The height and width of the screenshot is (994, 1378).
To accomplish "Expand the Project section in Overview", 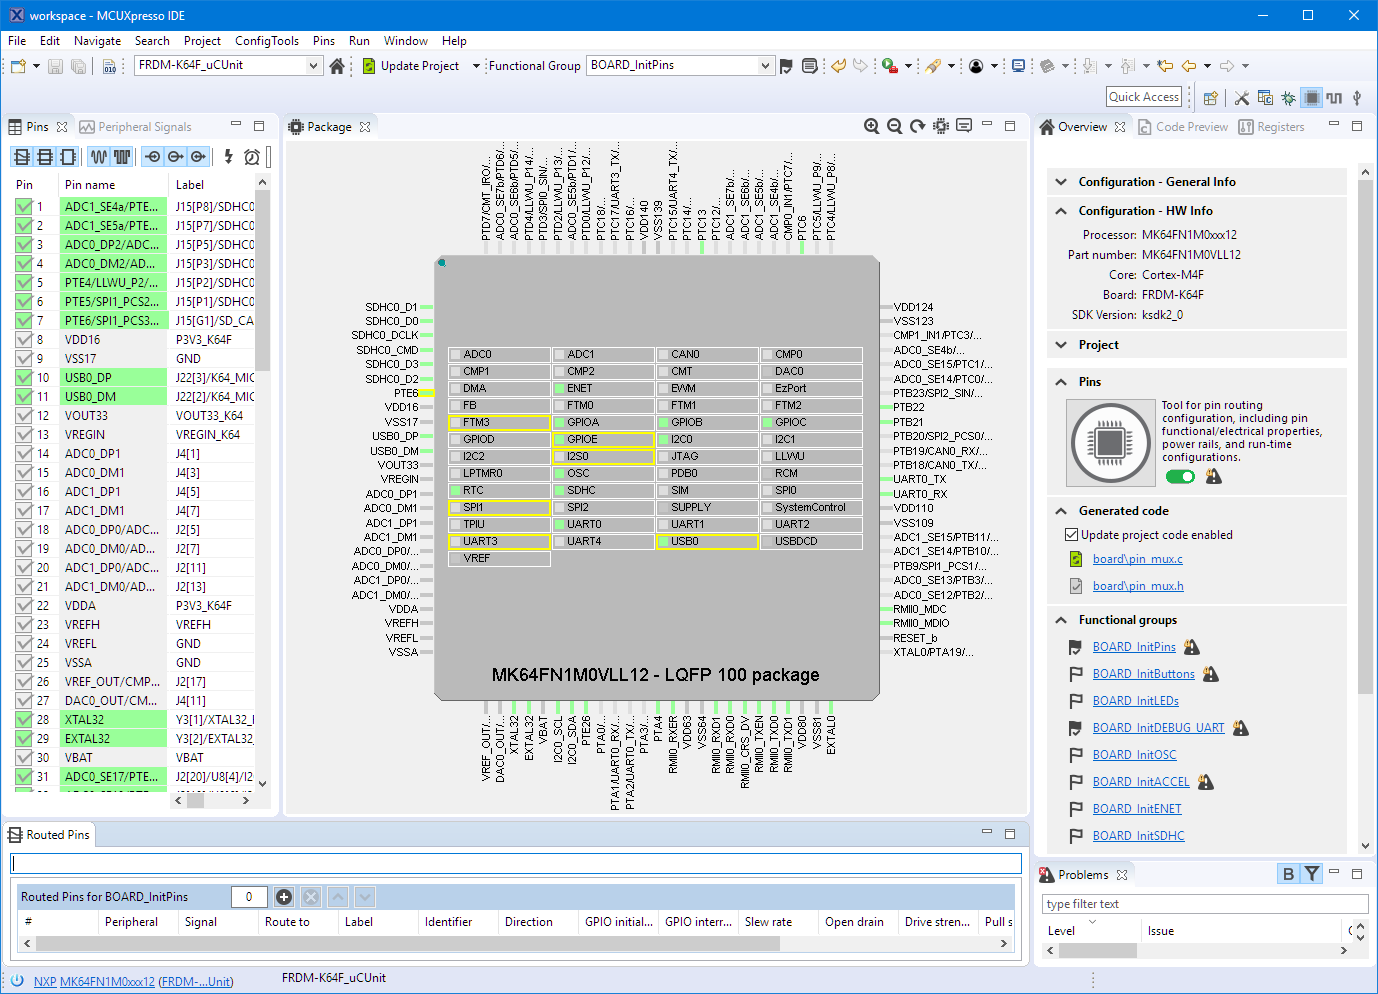I will (x=1062, y=345).
